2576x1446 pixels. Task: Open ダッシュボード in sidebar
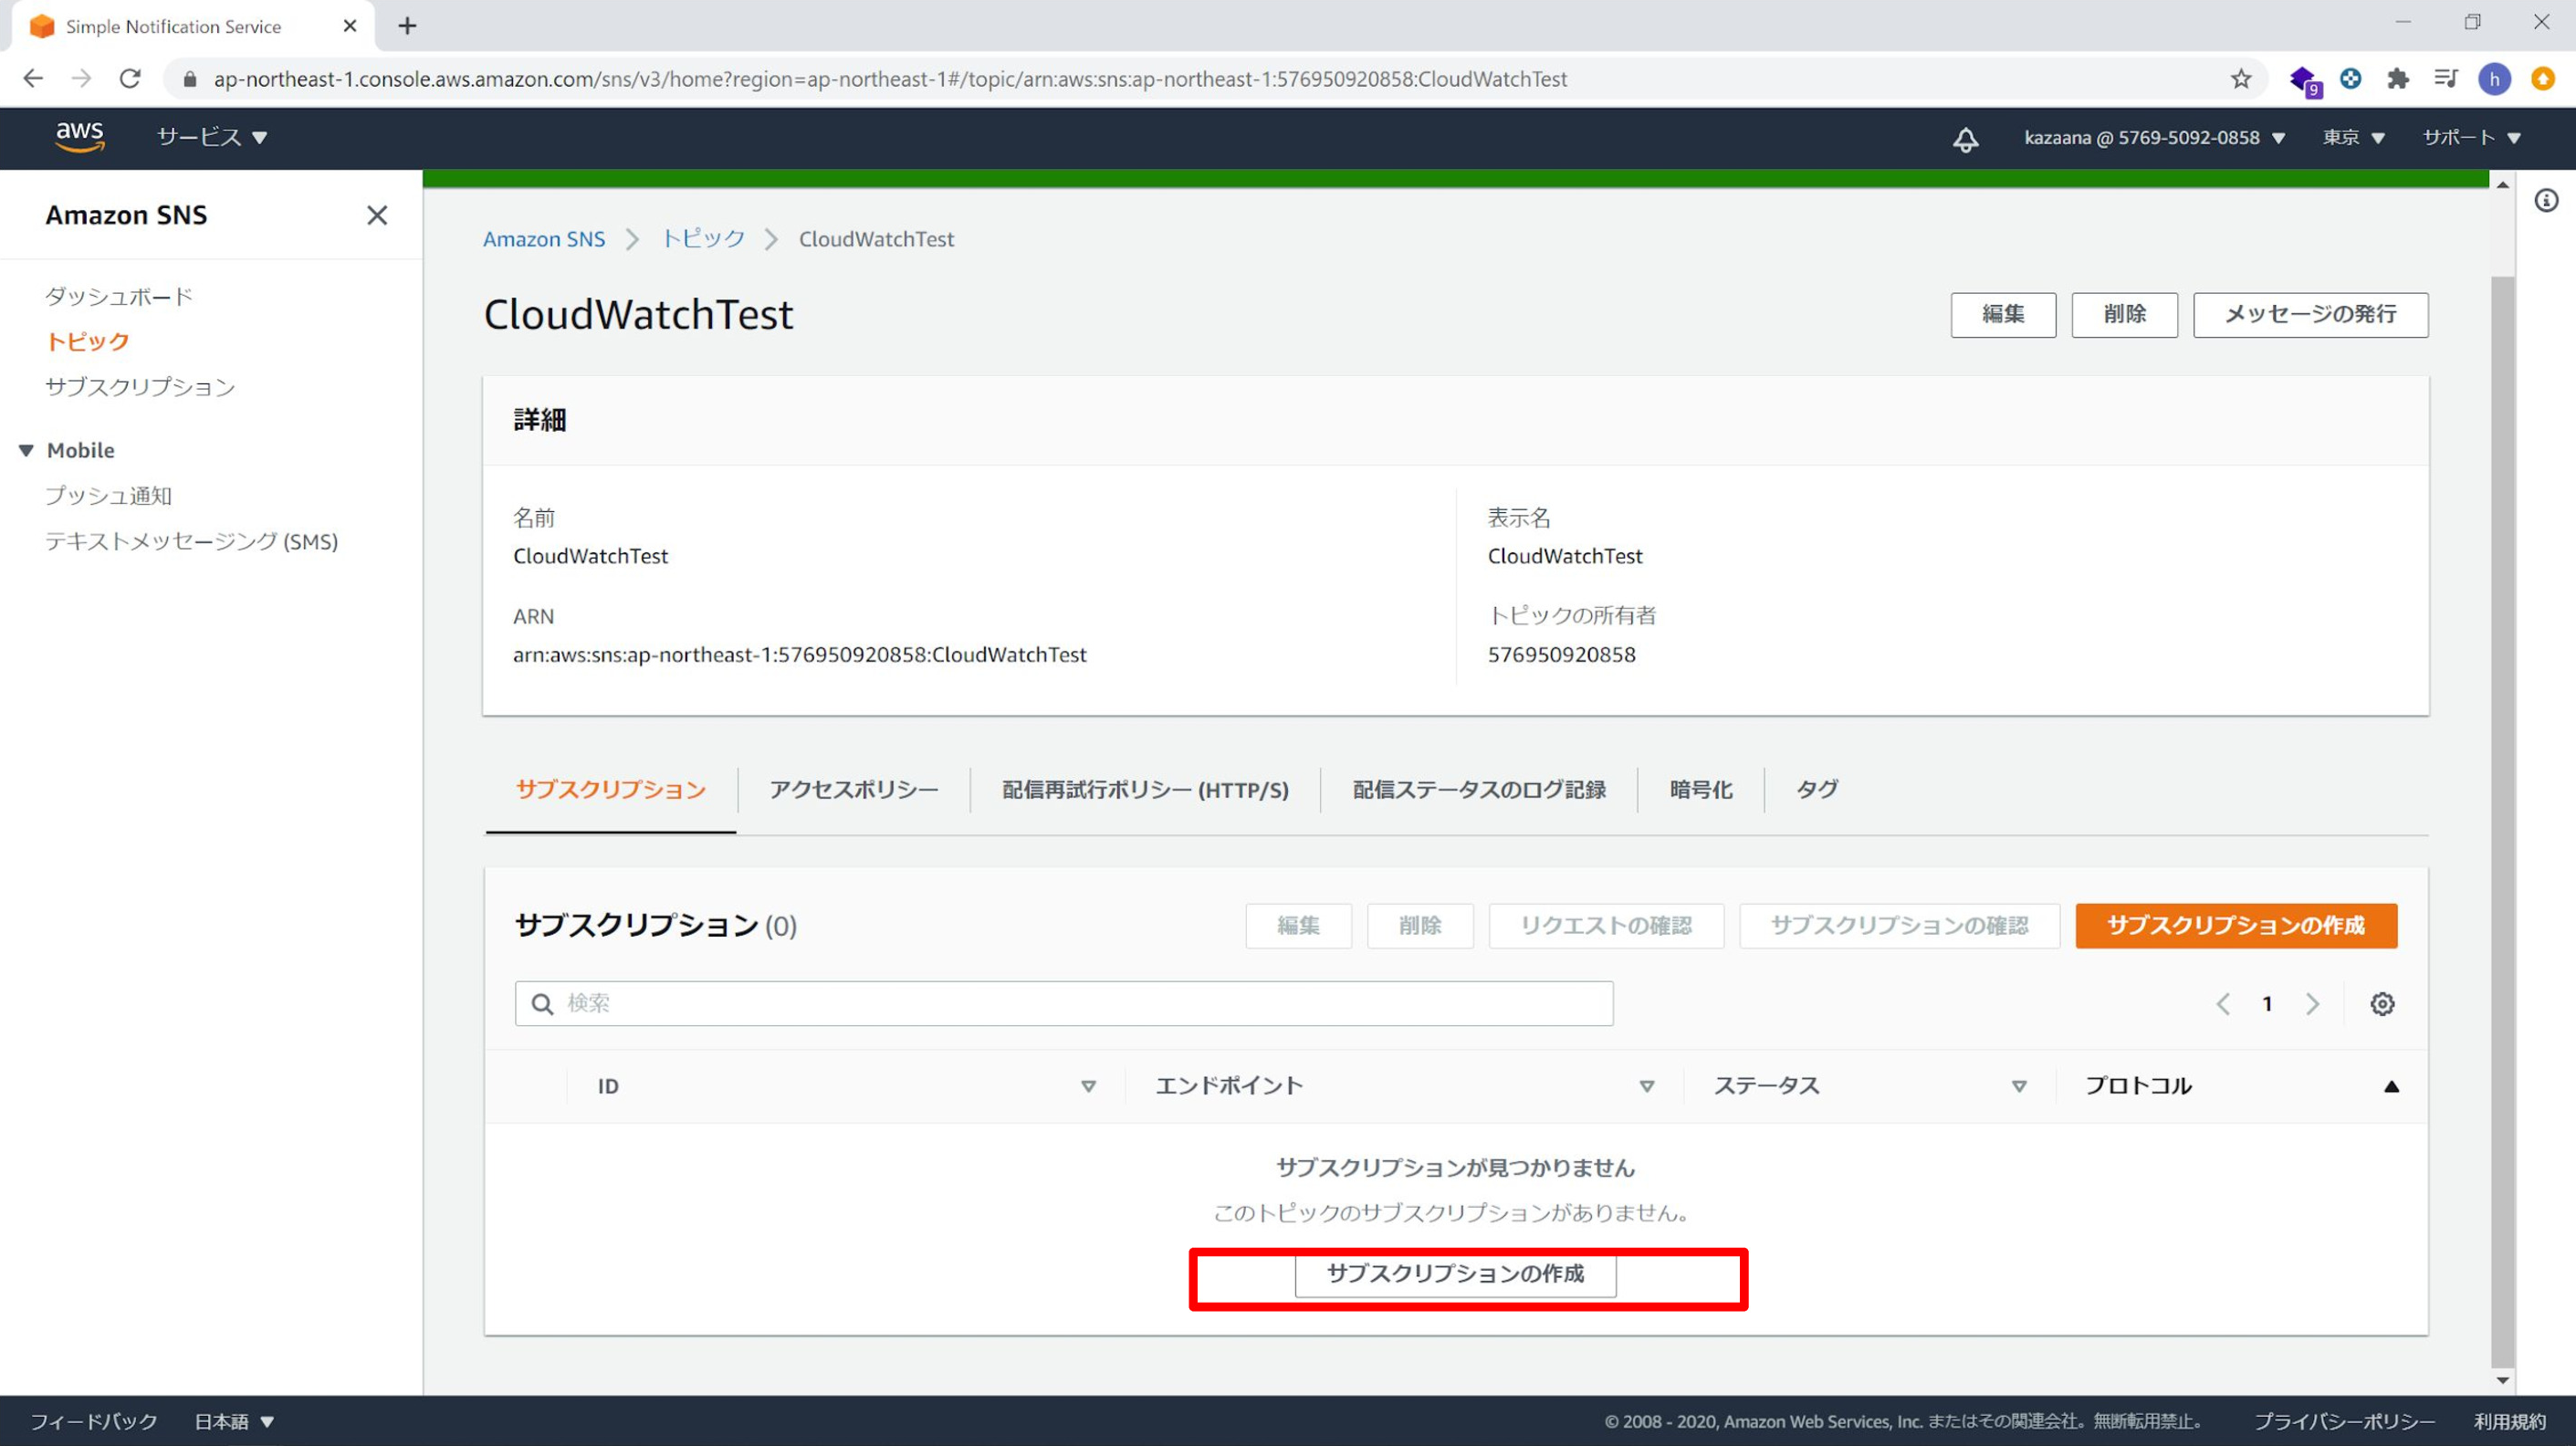tap(119, 296)
